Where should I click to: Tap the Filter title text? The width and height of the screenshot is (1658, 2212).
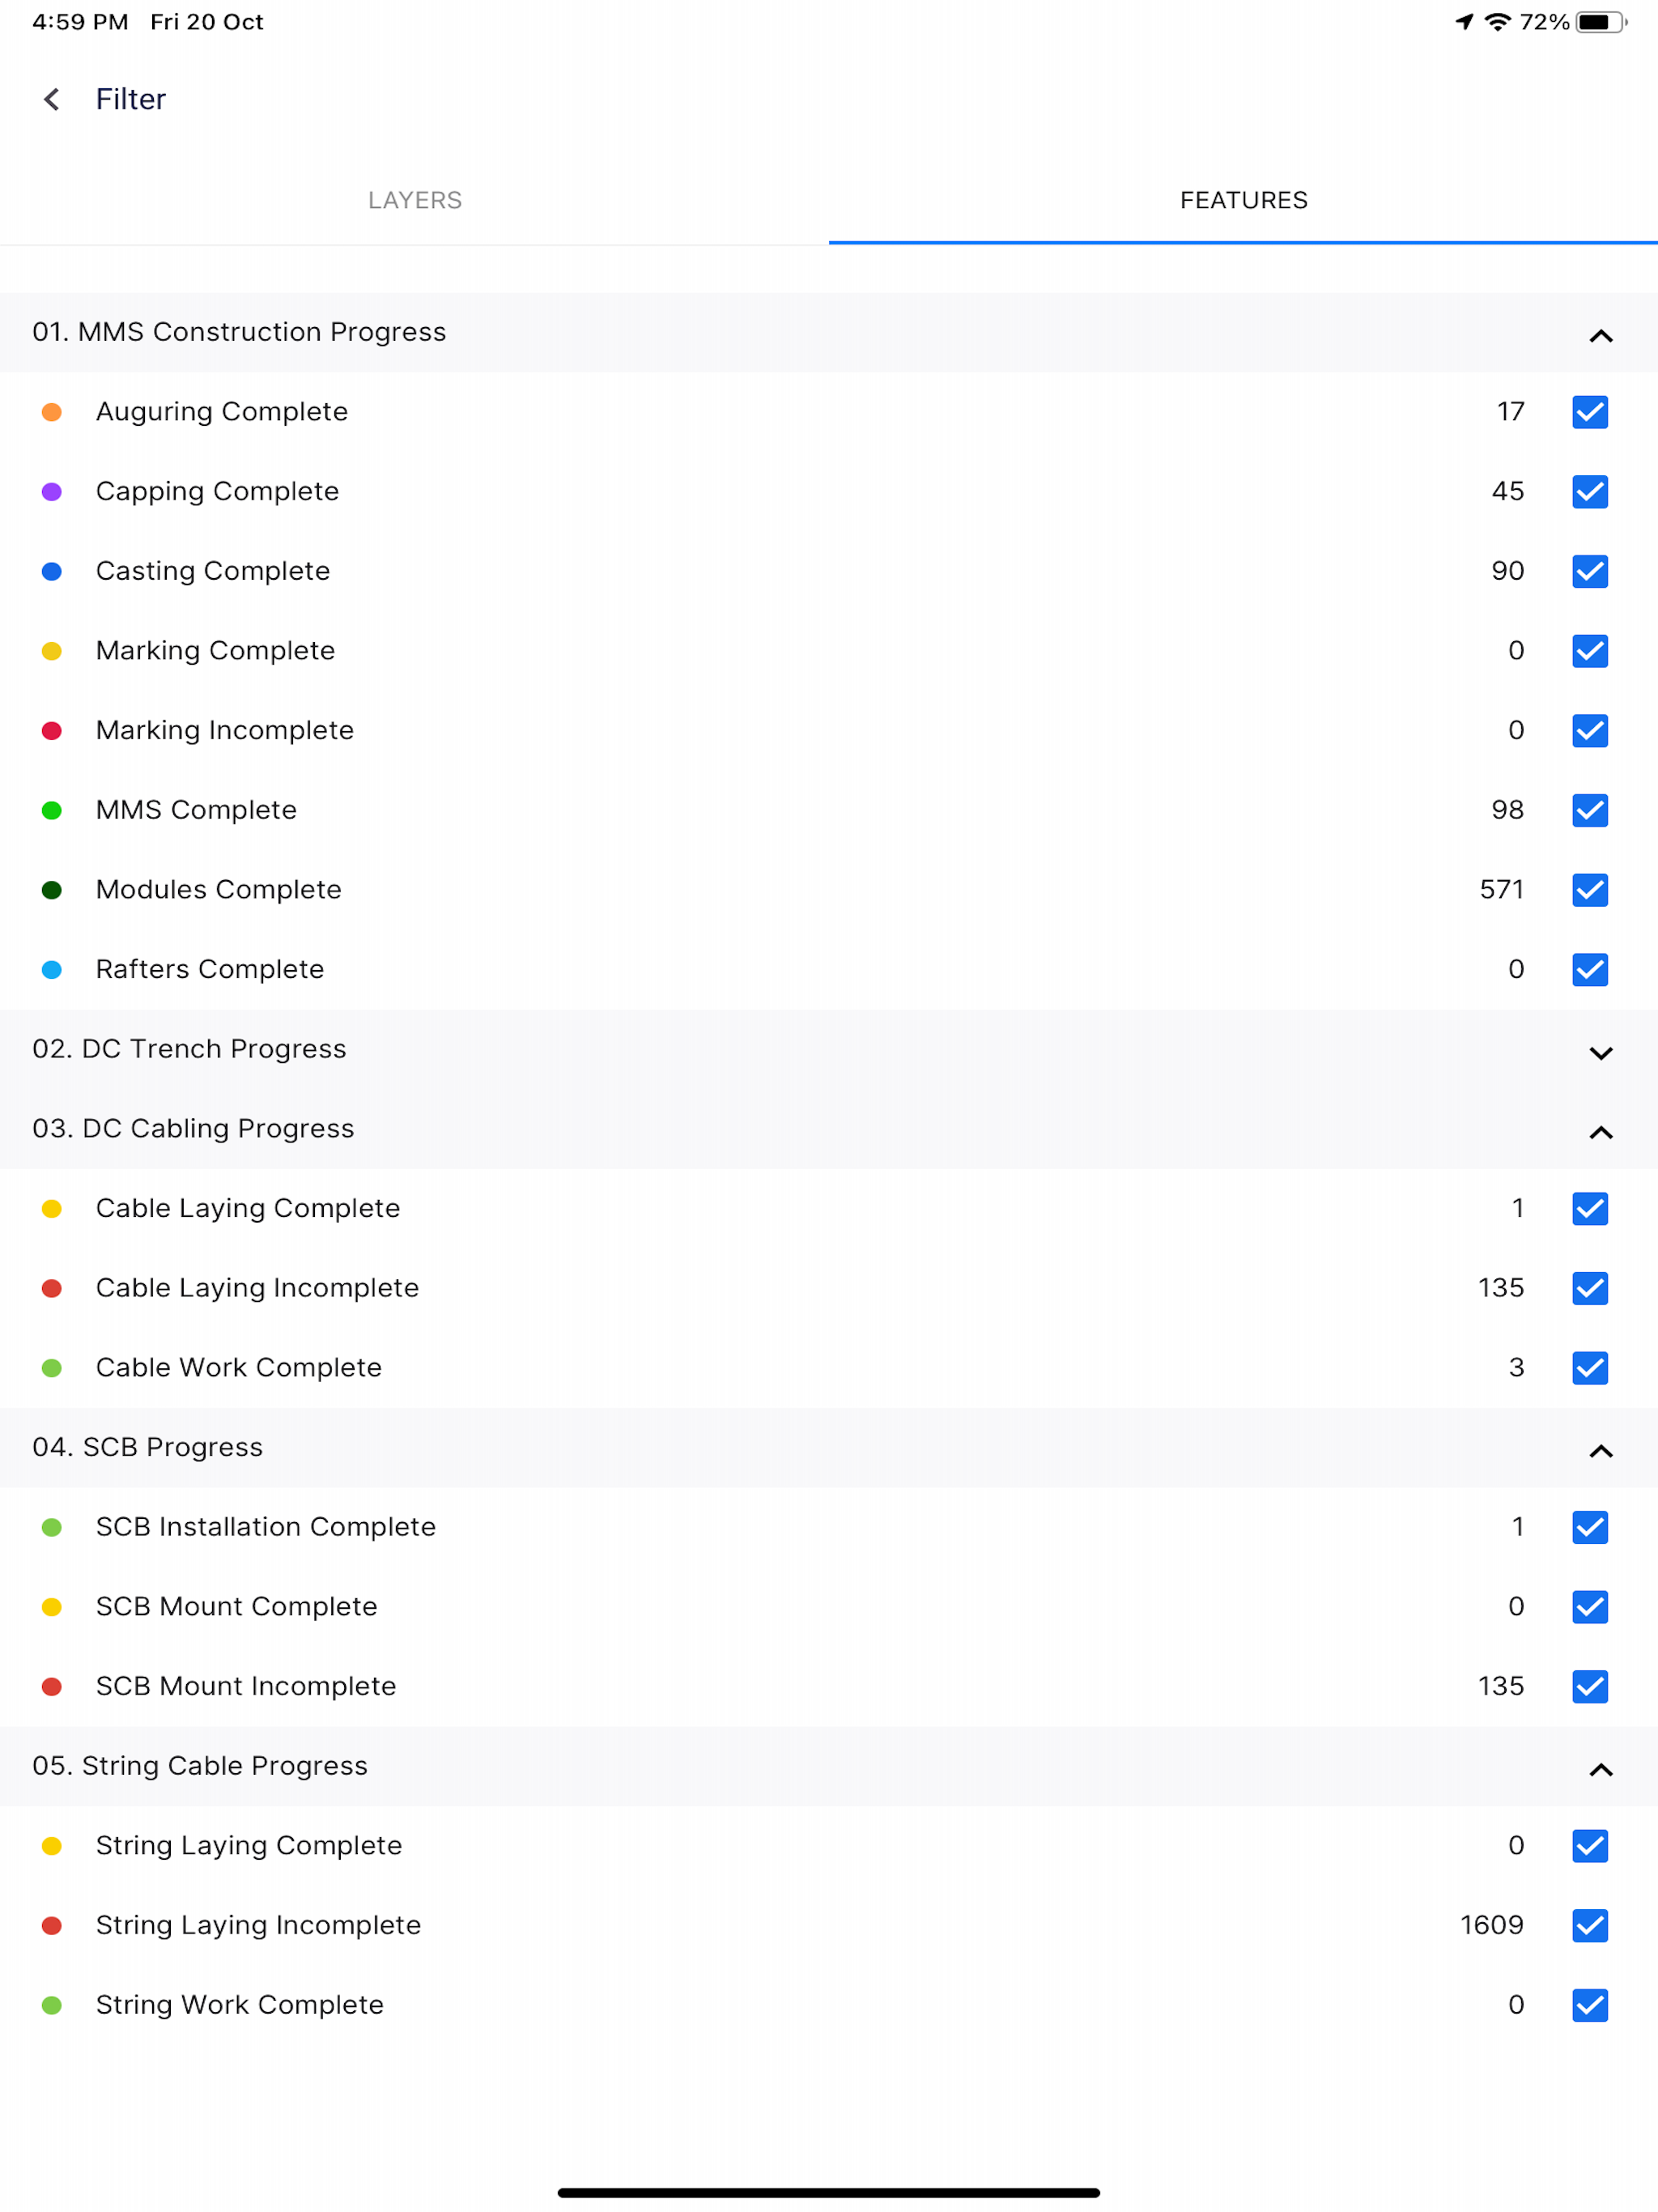coord(131,99)
